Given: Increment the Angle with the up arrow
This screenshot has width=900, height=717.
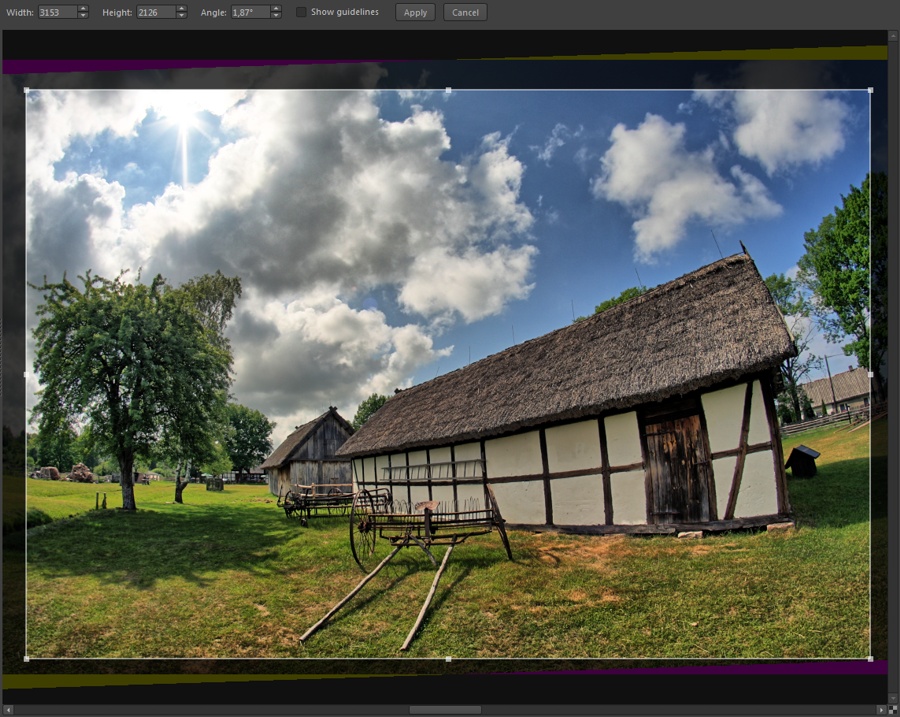Looking at the screenshot, I should 276,9.
